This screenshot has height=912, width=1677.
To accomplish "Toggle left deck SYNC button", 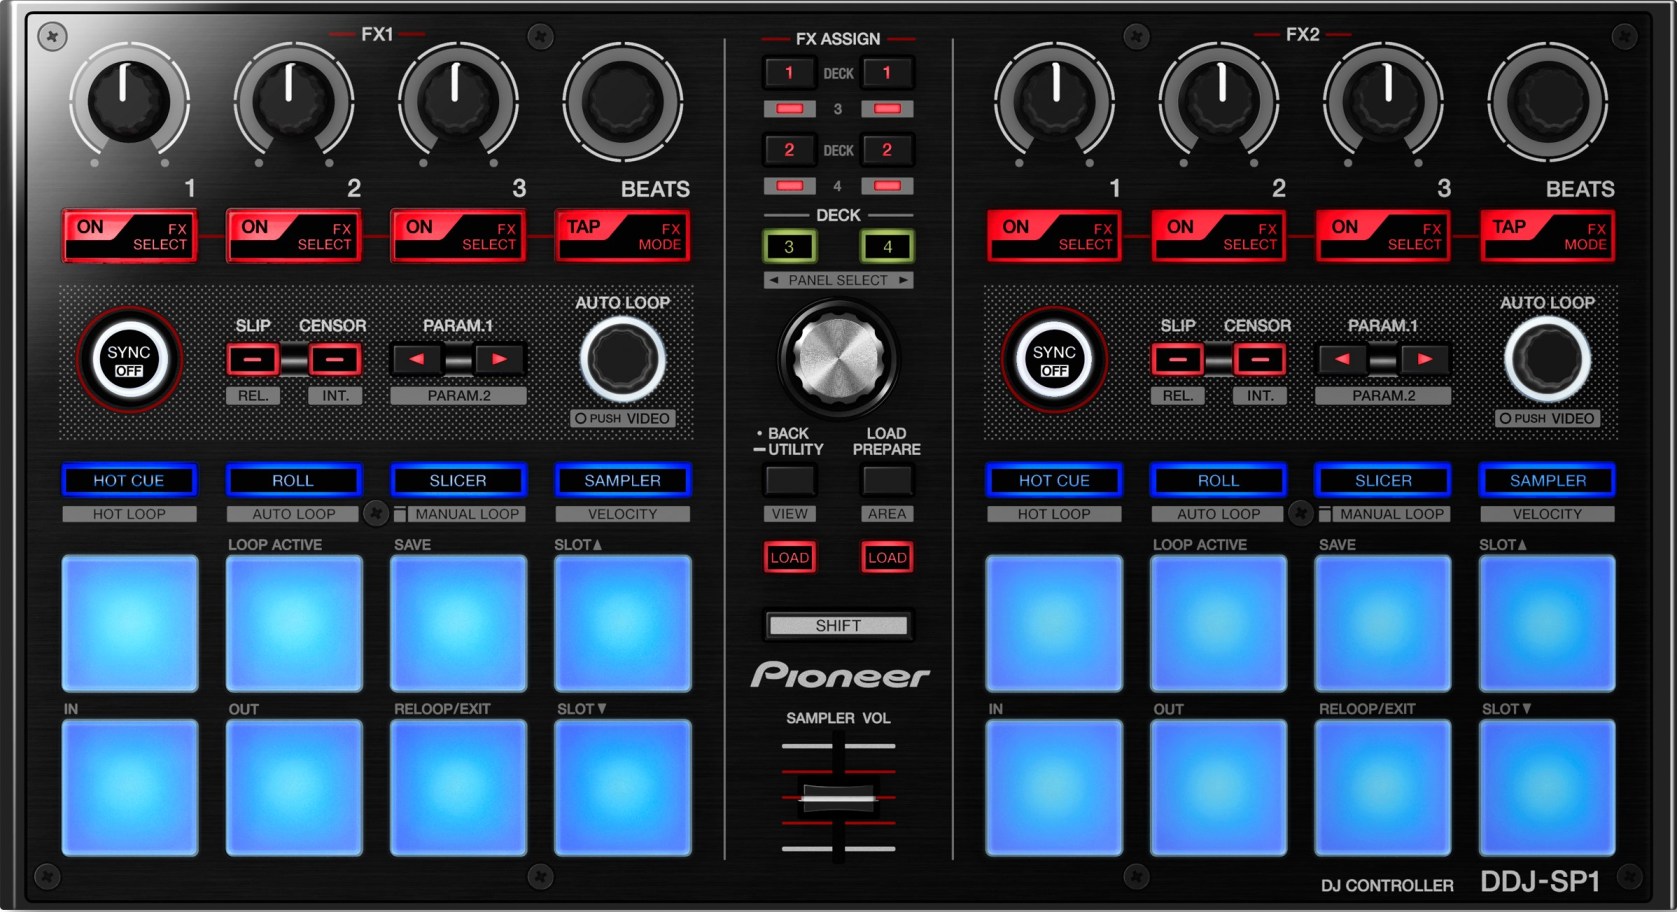I will tap(129, 360).
